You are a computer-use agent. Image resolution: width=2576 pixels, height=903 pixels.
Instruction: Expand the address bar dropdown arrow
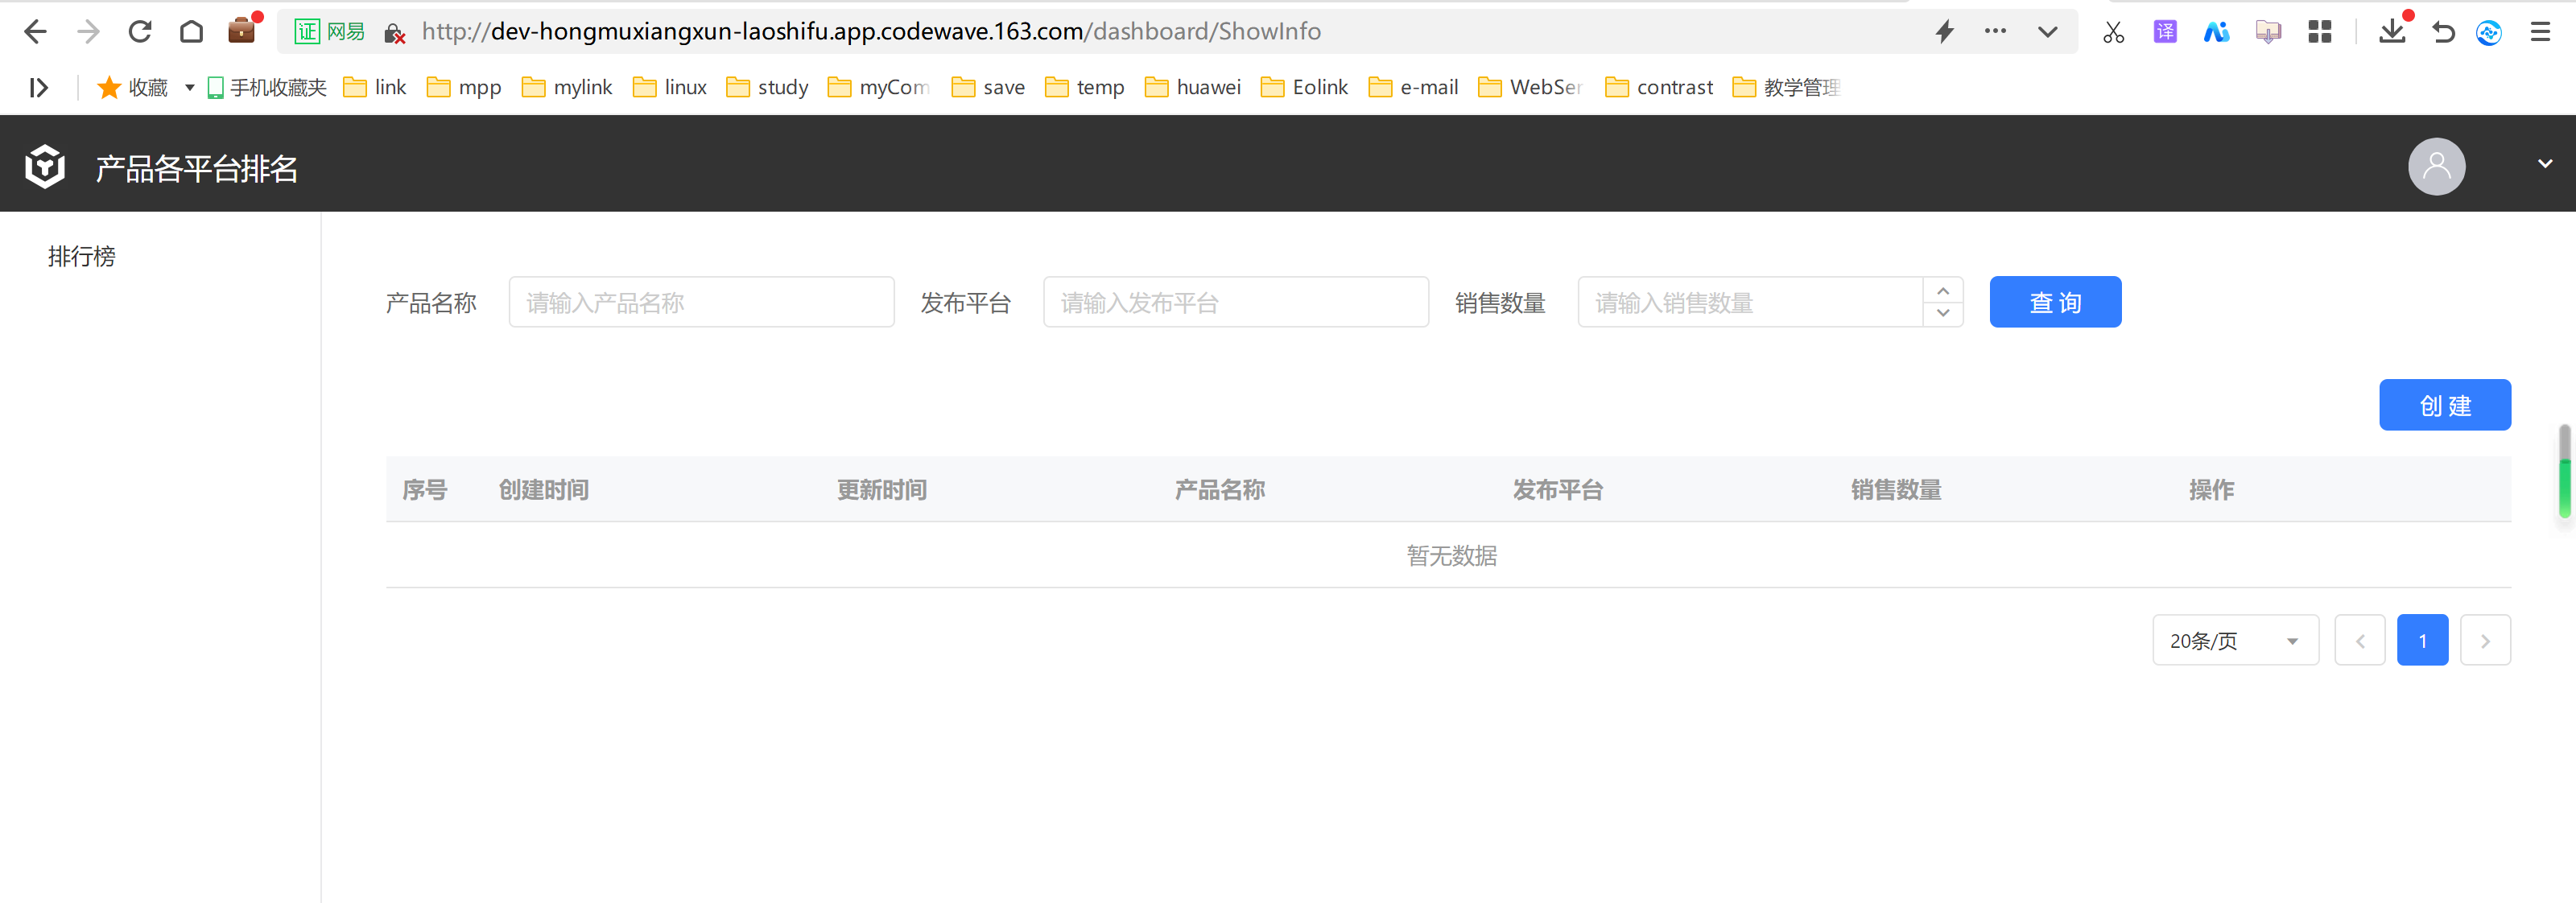pos(2047,32)
